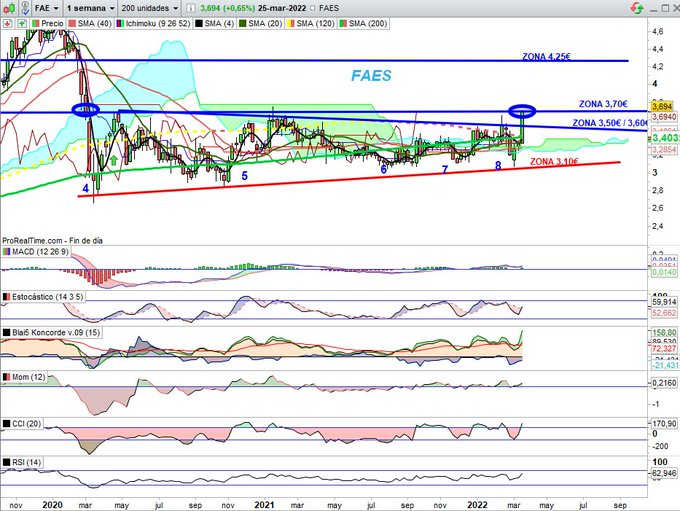The image size is (680, 511).
Task: Click the Precio color icon
Action: click(36, 23)
